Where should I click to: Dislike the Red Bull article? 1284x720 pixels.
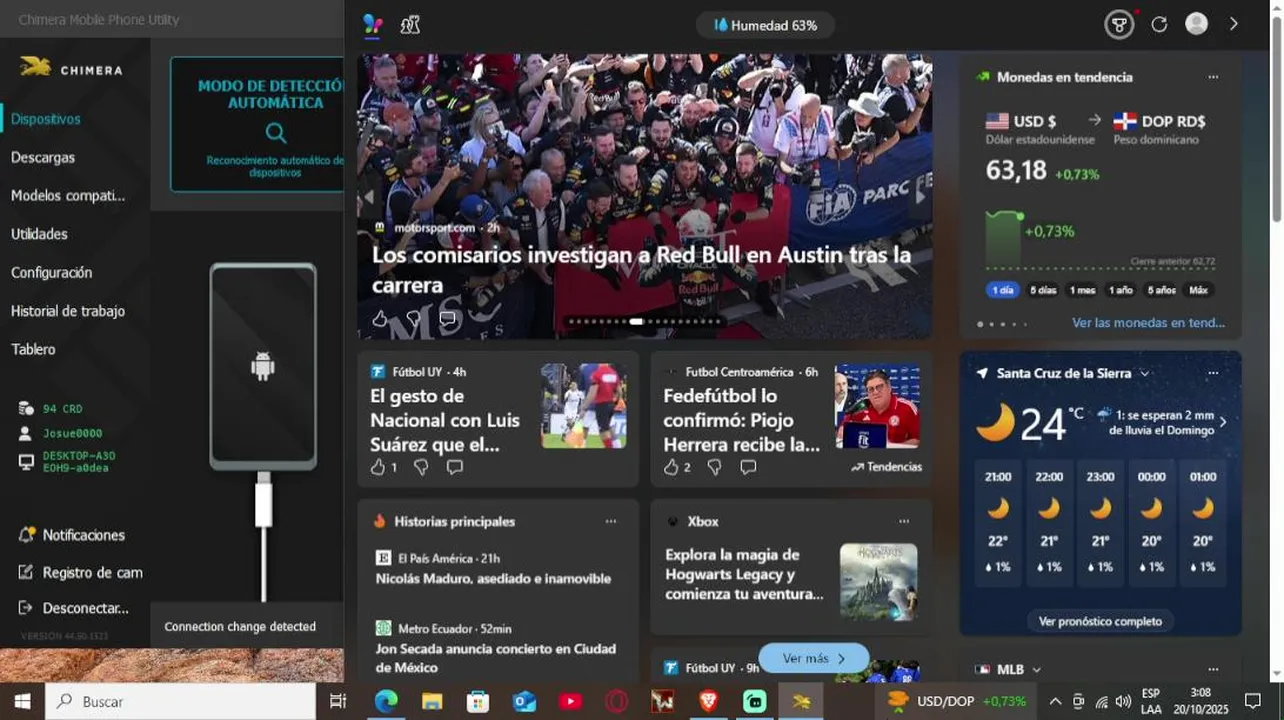414,319
